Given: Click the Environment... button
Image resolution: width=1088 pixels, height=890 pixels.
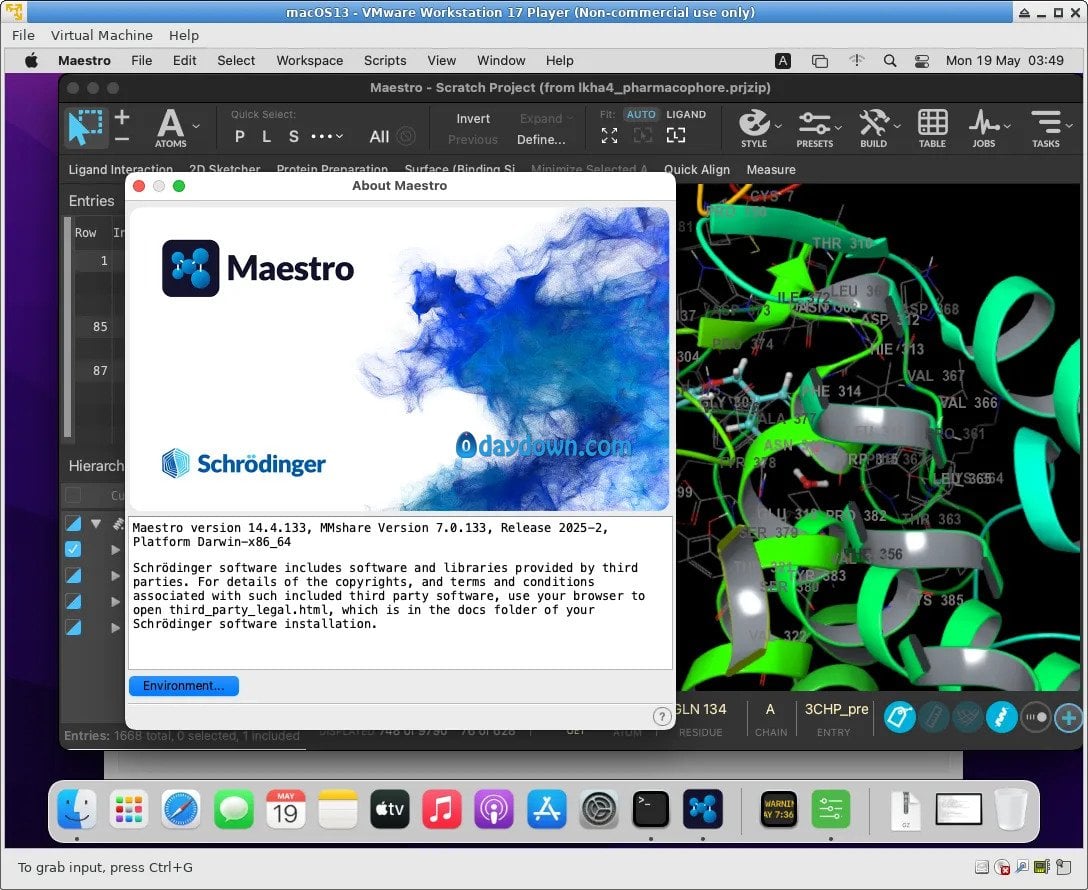Looking at the screenshot, I should (183, 686).
